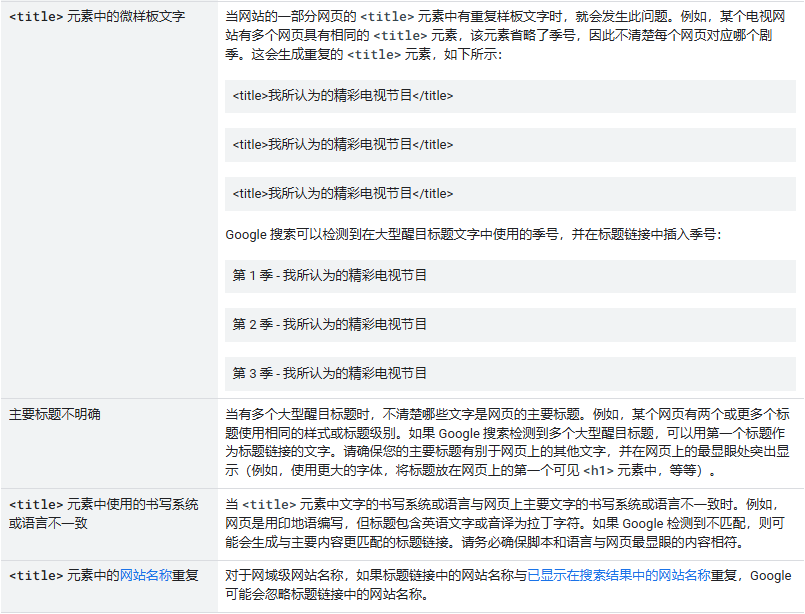Click paragraph starting with 对于网域级网站名称

[508, 585]
